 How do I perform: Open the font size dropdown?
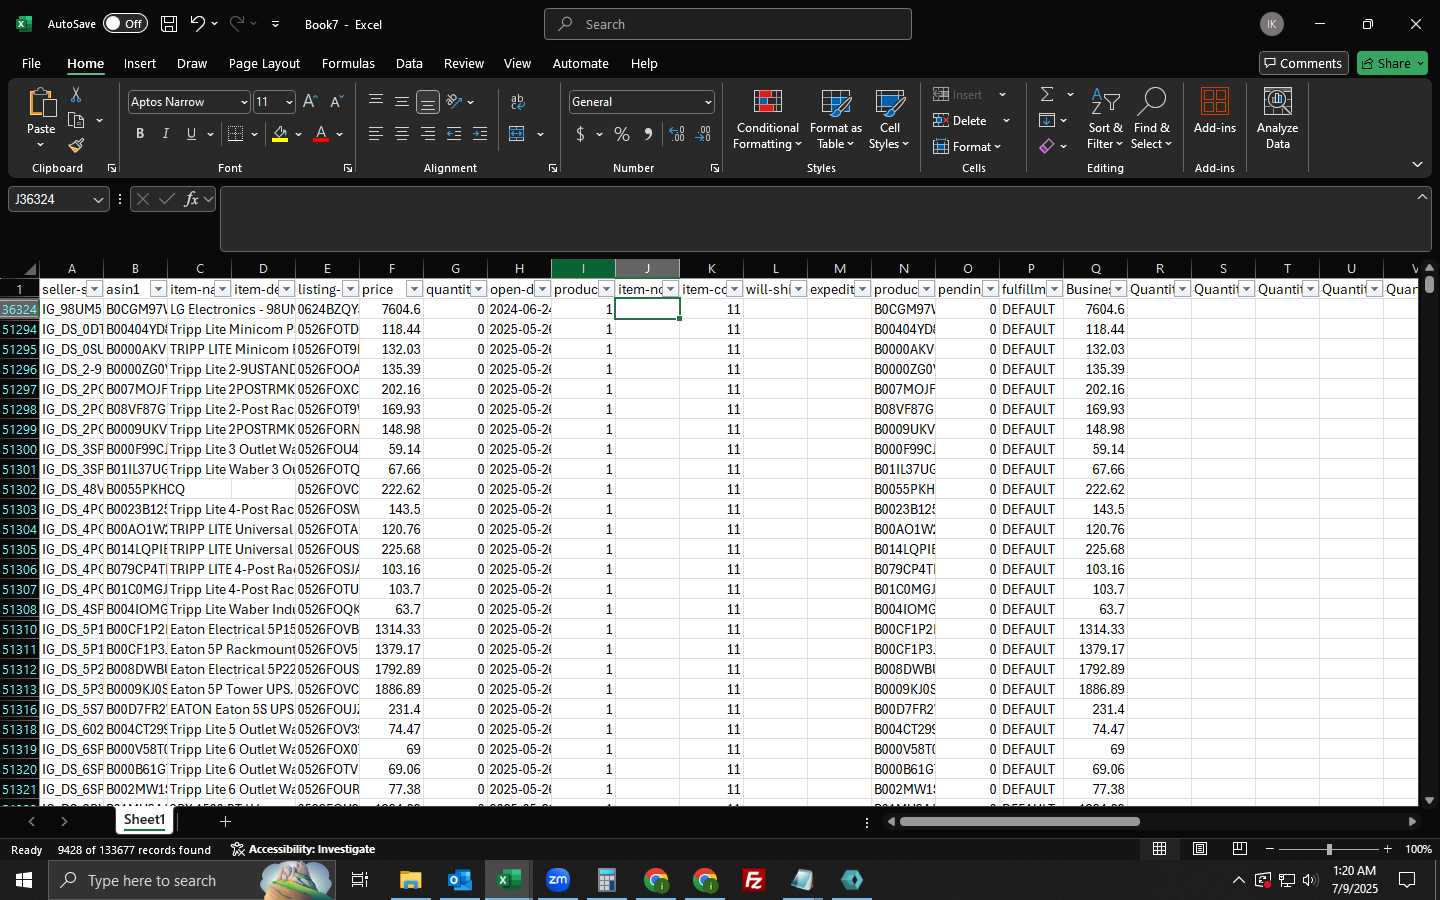pos(289,102)
